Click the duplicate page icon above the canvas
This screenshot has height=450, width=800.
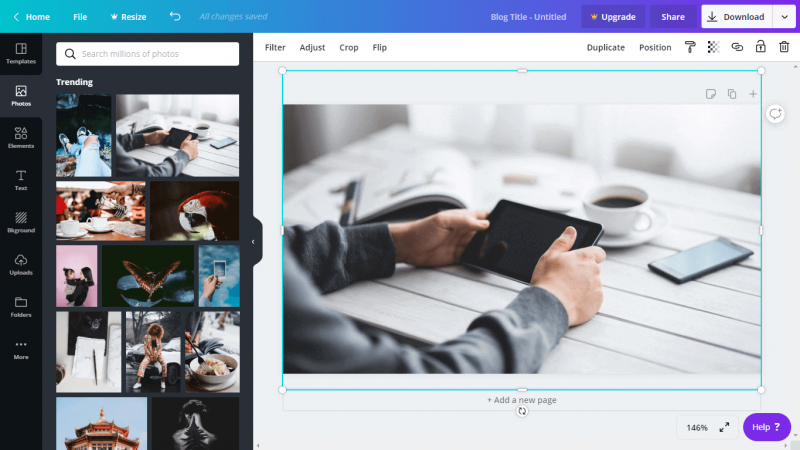(732, 94)
